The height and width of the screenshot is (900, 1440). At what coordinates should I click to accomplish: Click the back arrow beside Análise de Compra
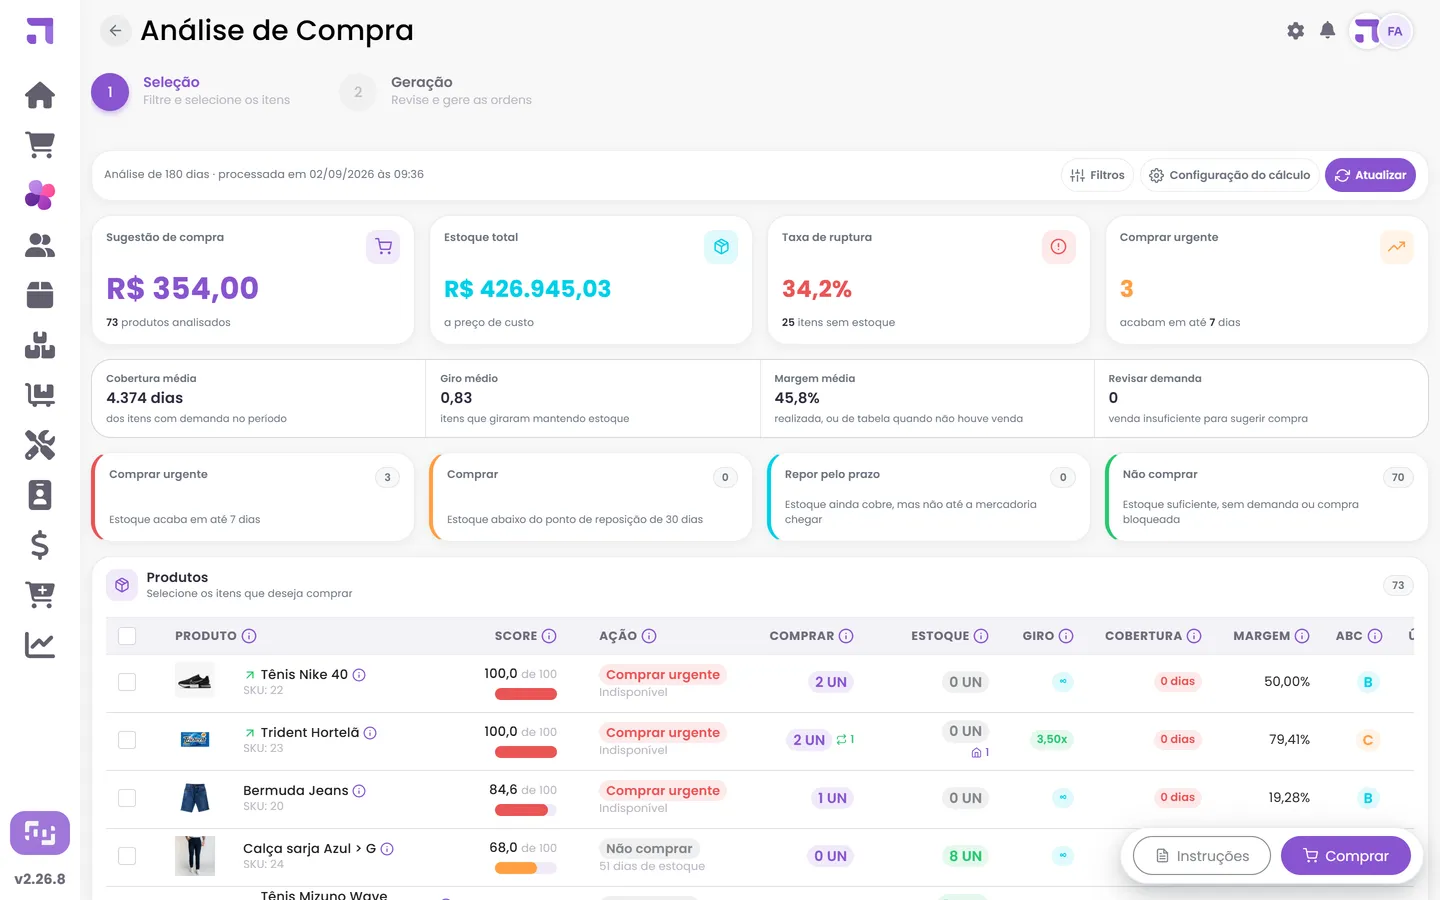tap(116, 31)
